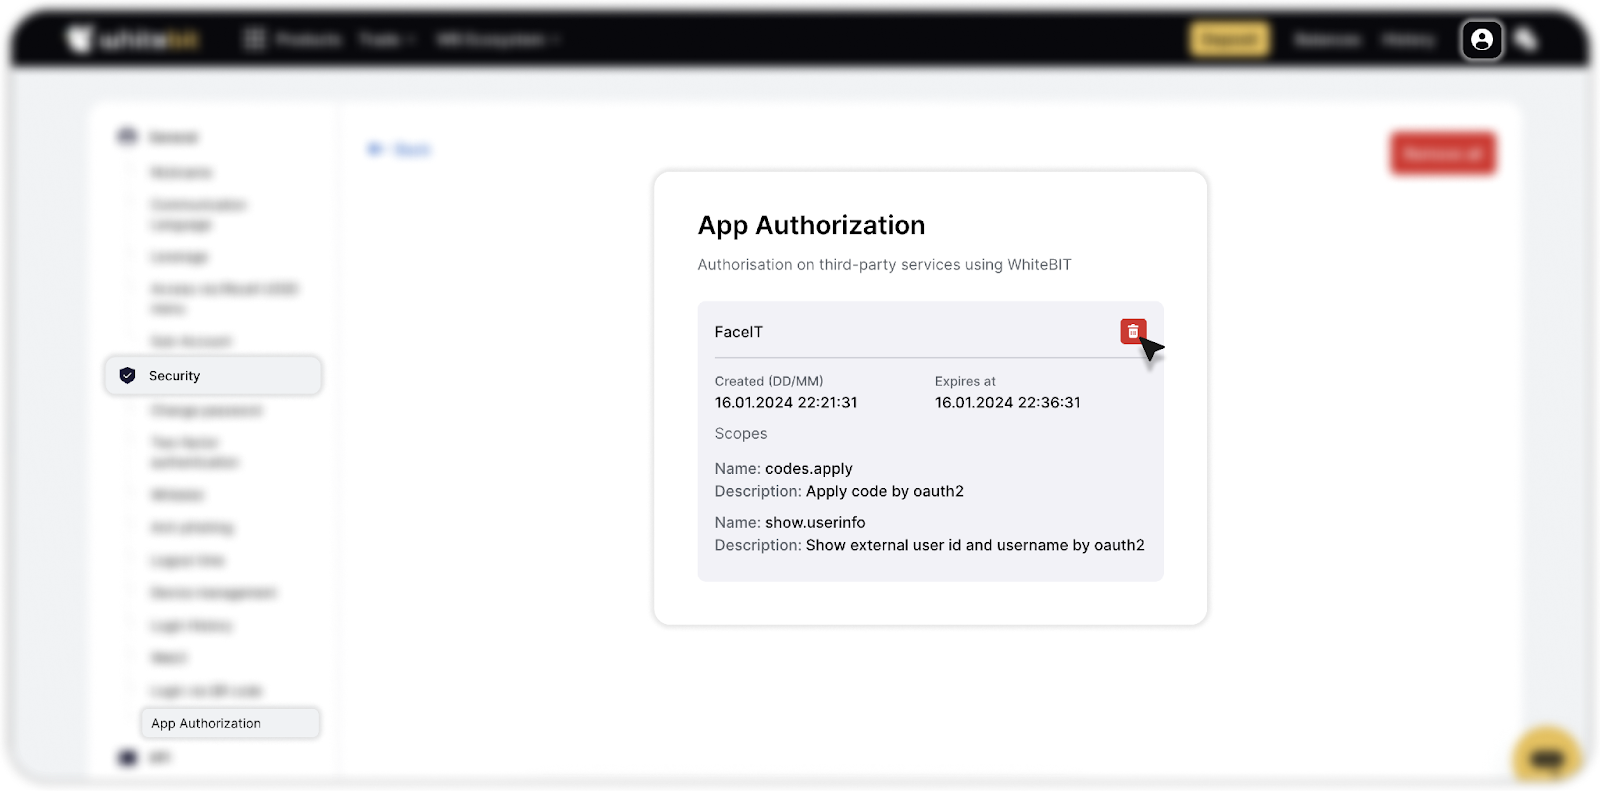The height and width of the screenshot is (791, 1600).
Task: Click the 'Apply code by oauth2' description
Action: (885, 491)
